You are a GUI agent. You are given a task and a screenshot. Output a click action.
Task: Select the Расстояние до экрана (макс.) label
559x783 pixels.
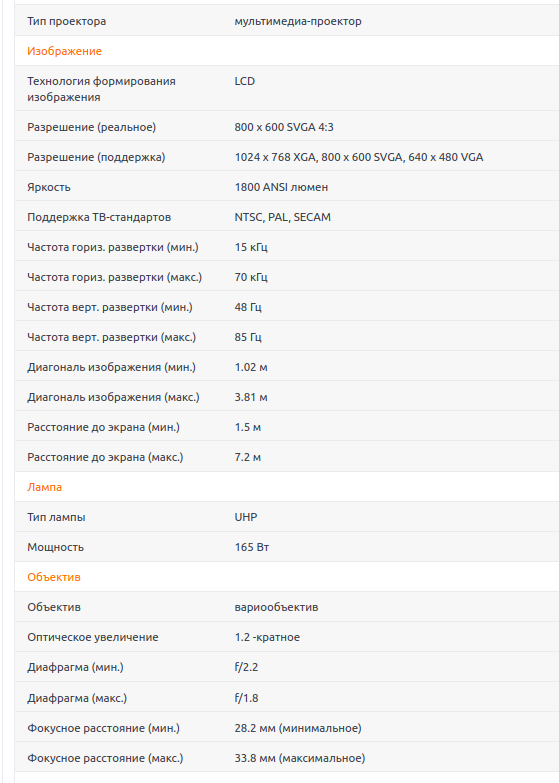105,457
